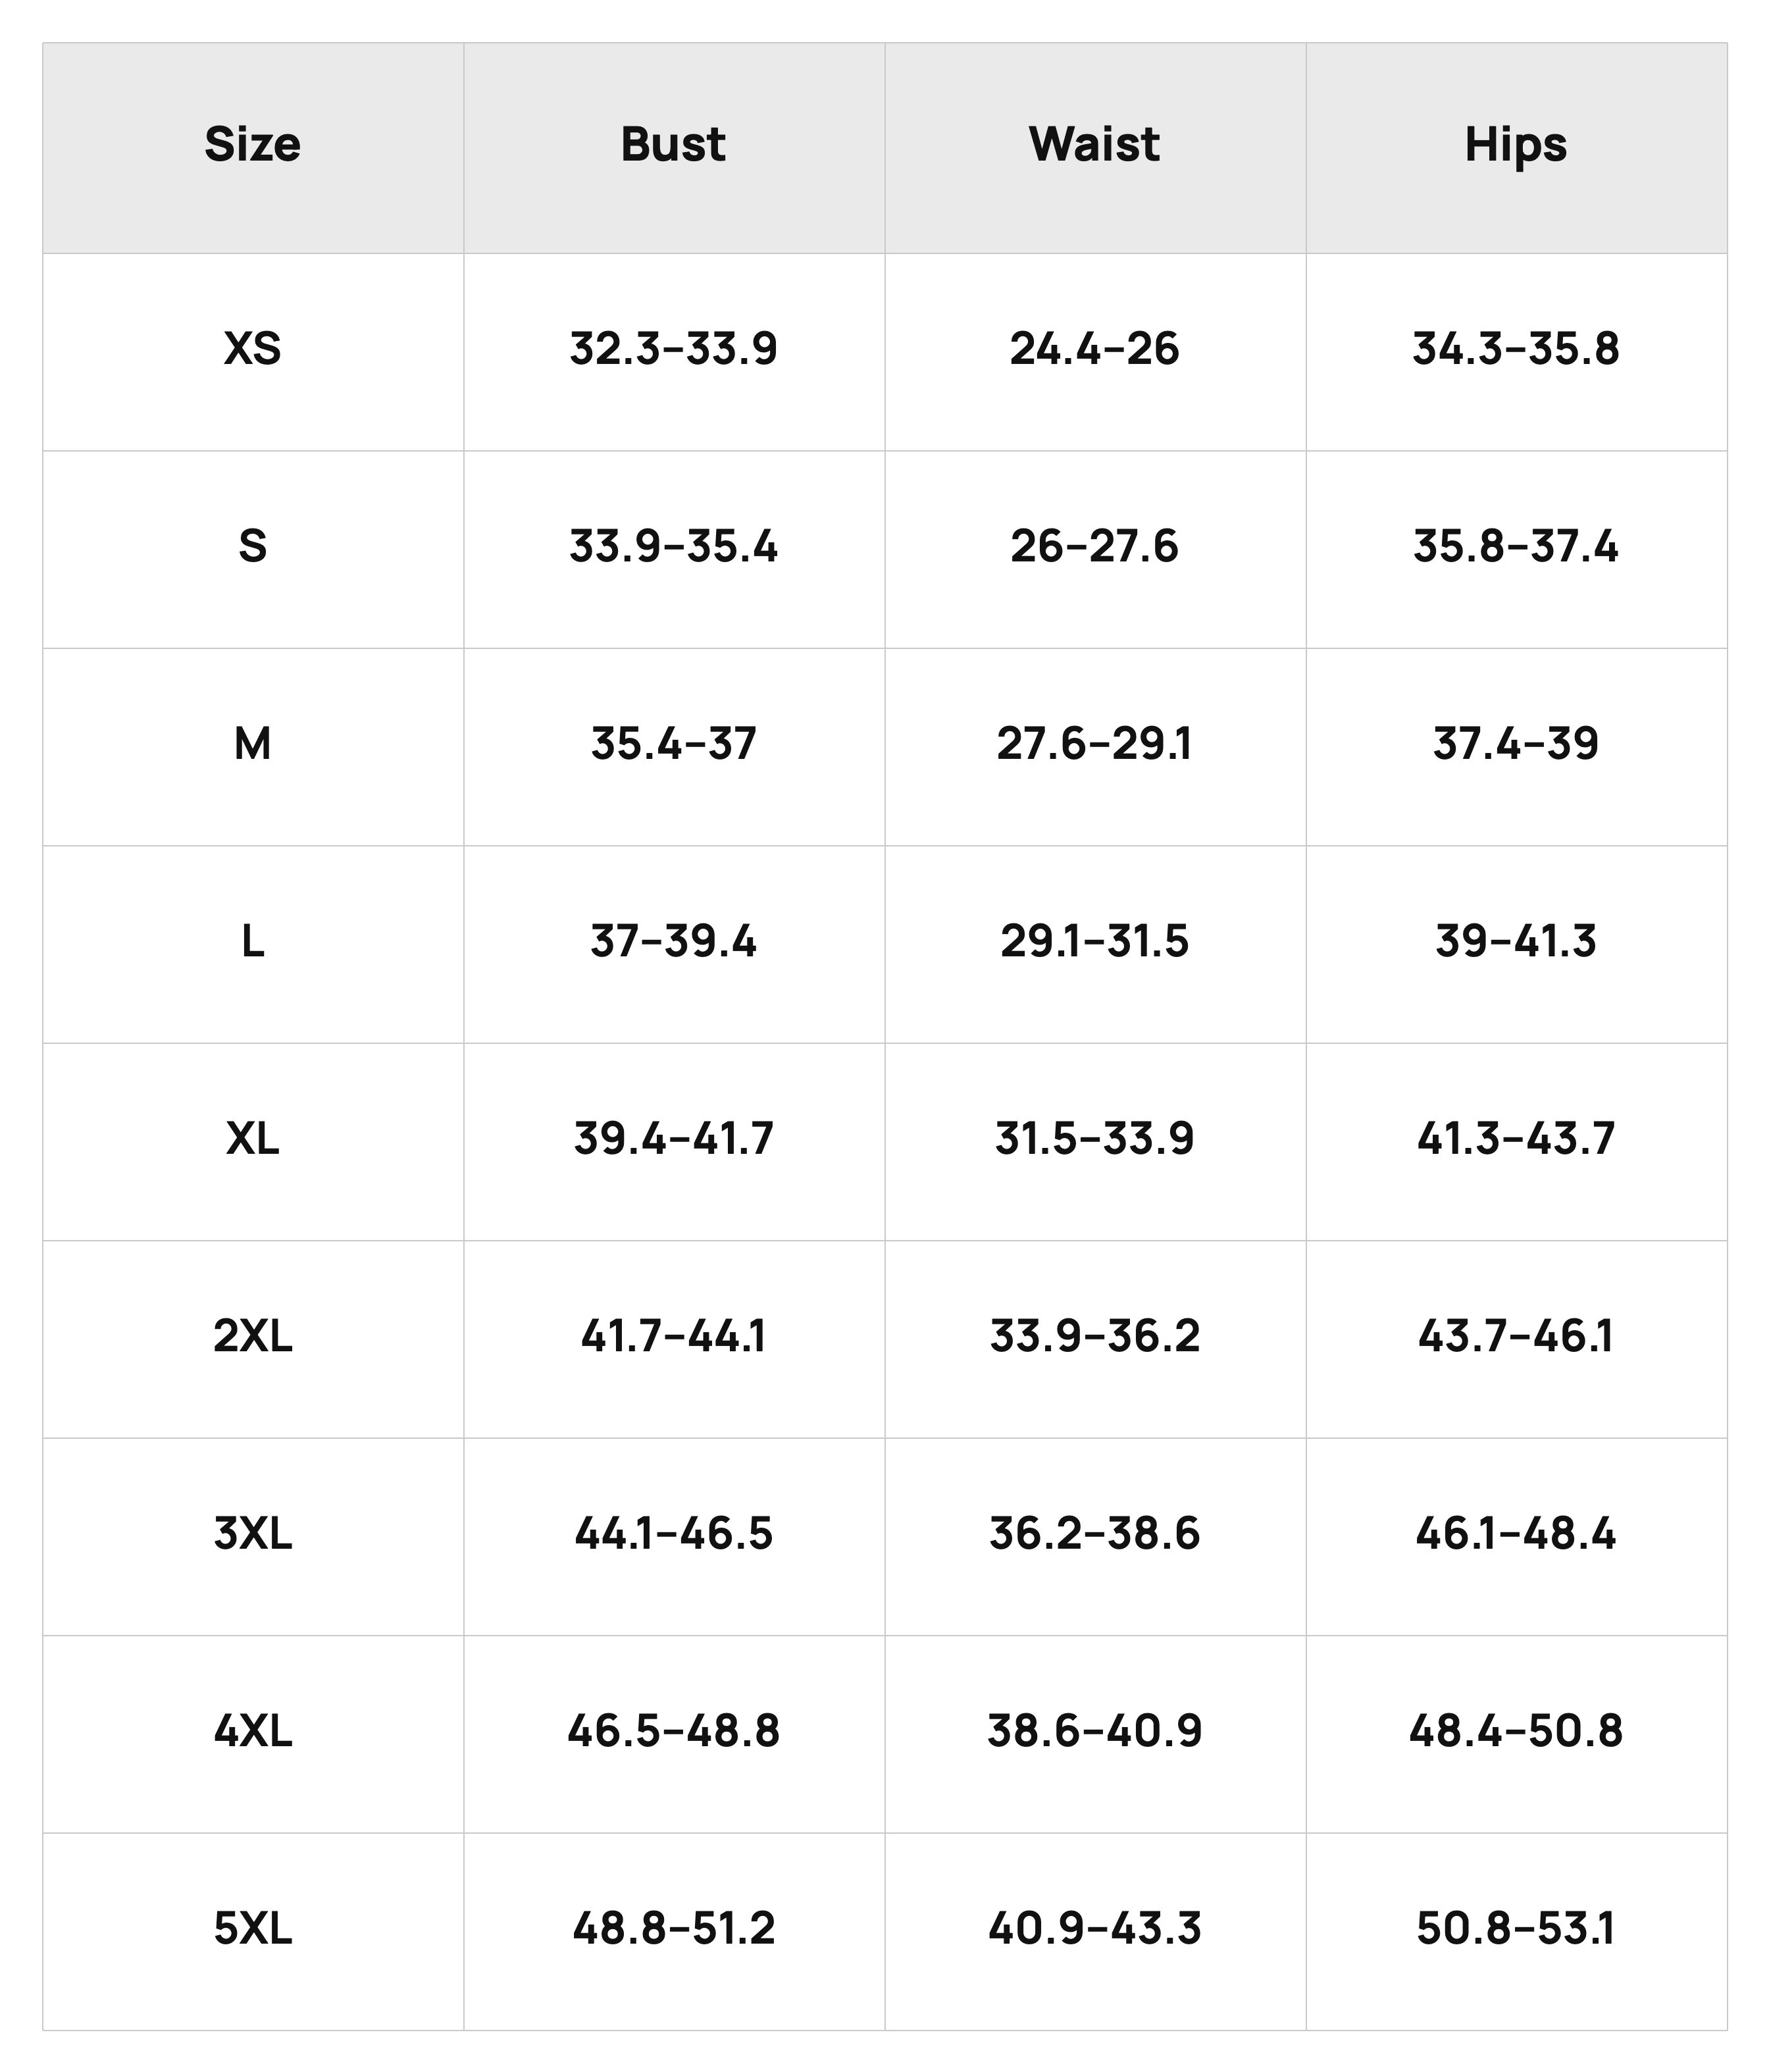Viewport: 1769px width, 2072px height.
Task: Click the 2XL size label
Action: click(252, 1337)
